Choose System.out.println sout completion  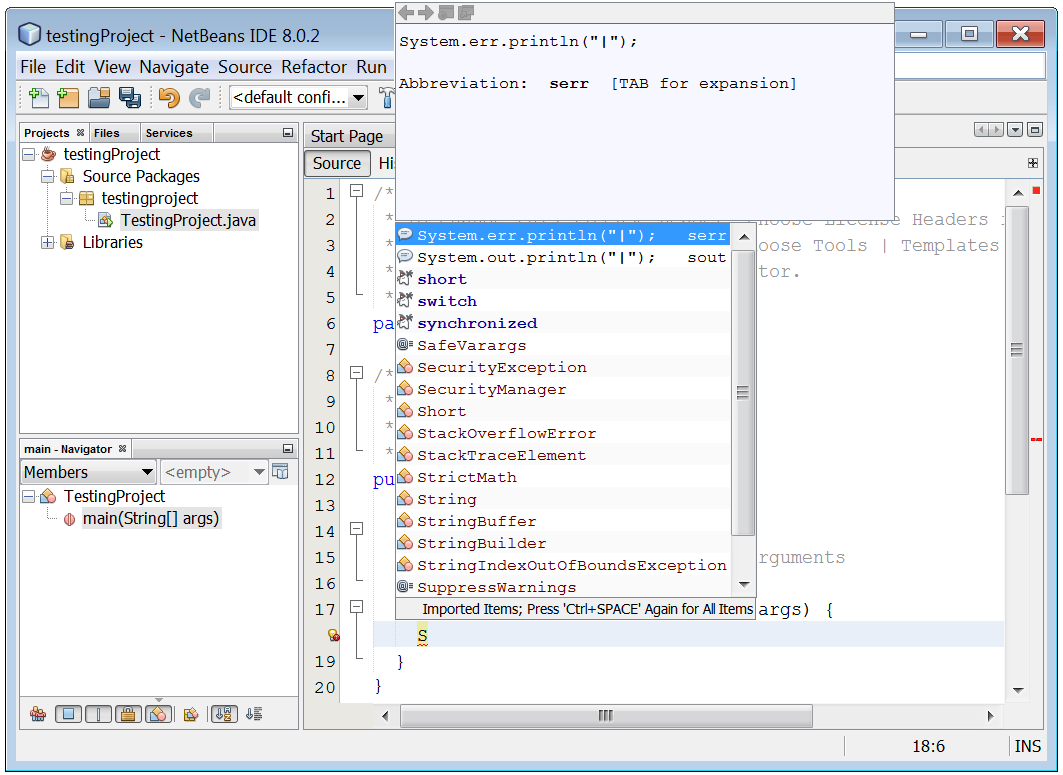(x=563, y=257)
